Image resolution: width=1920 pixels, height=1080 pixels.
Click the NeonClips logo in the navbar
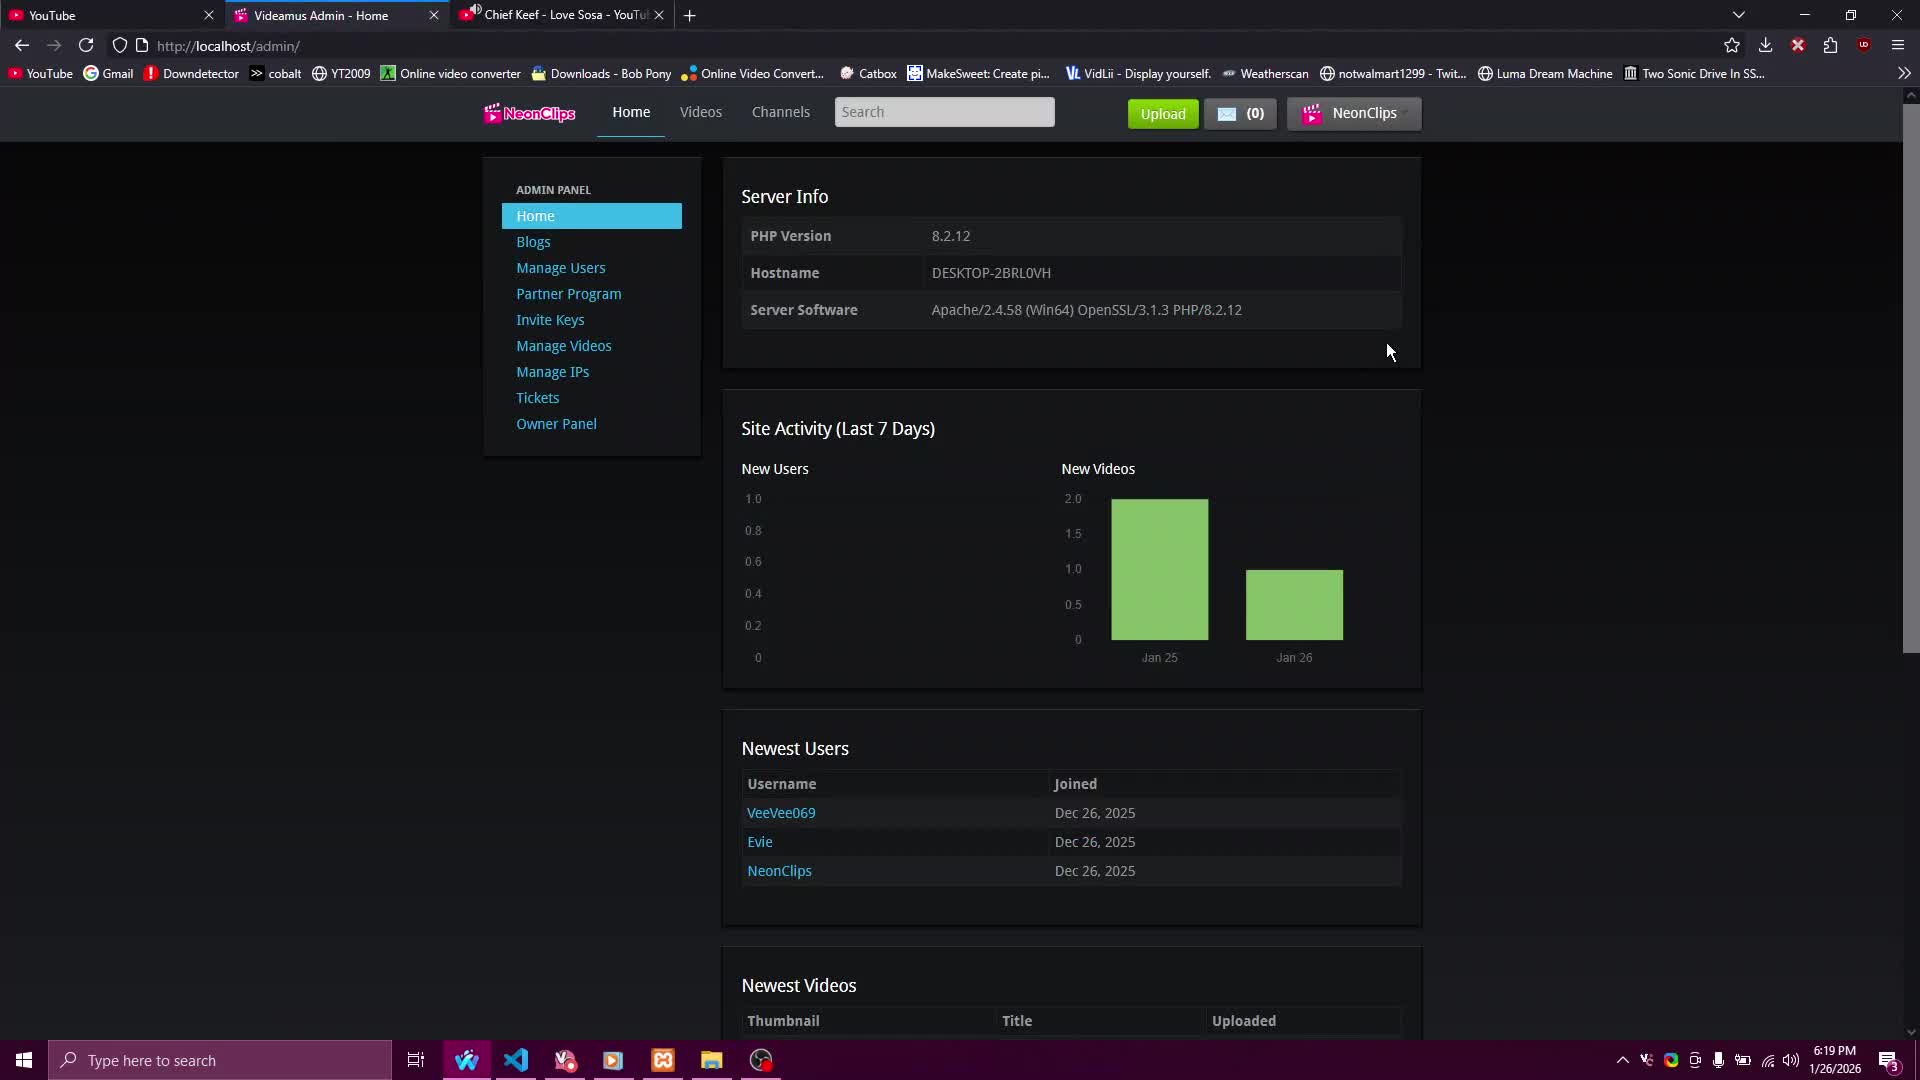[x=529, y=113]
